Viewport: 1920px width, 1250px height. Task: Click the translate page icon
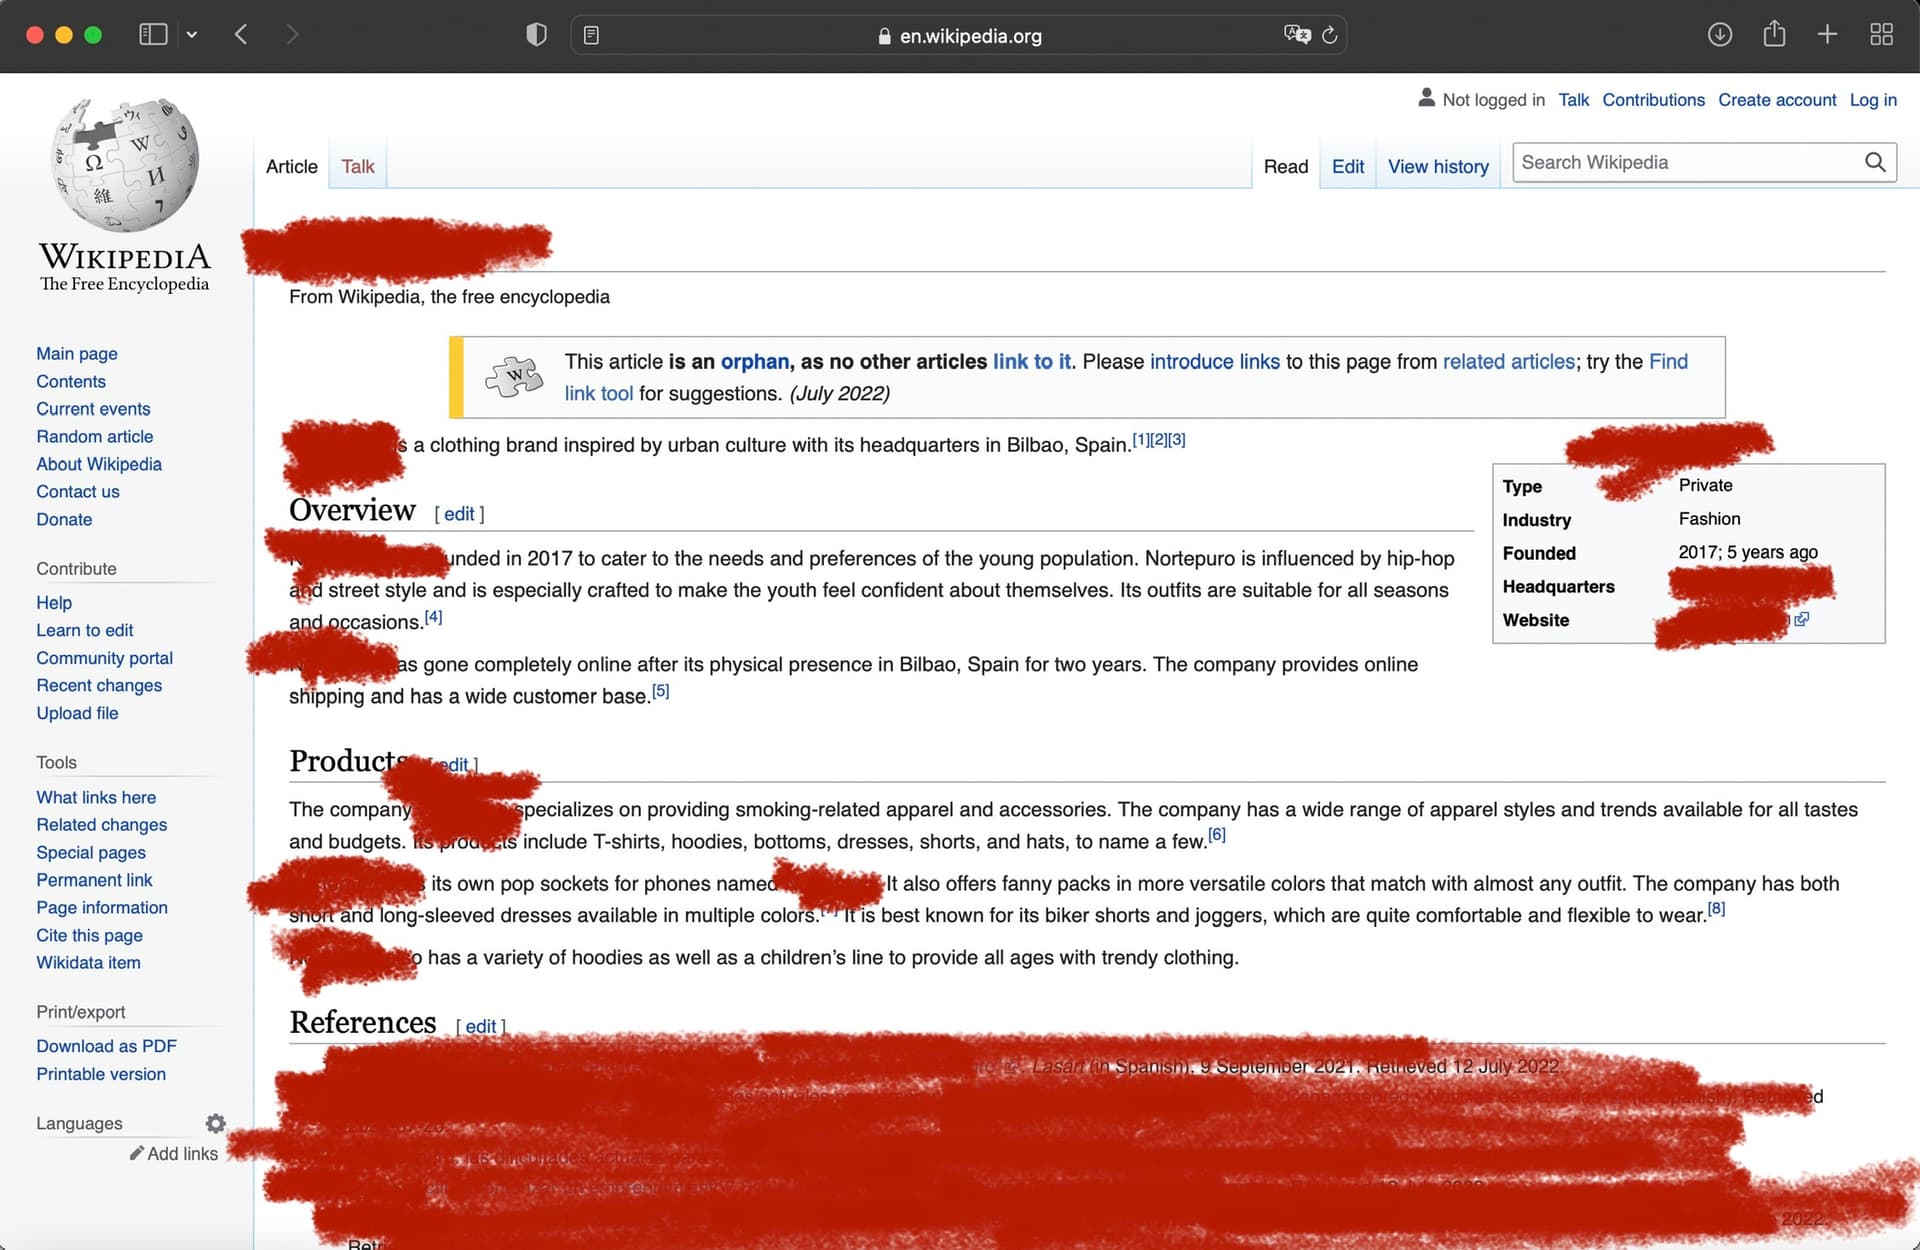1296,34
